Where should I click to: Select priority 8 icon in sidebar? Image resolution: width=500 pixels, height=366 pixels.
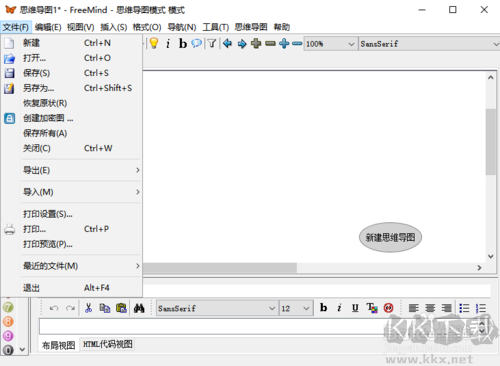click(x=8, y=321)
